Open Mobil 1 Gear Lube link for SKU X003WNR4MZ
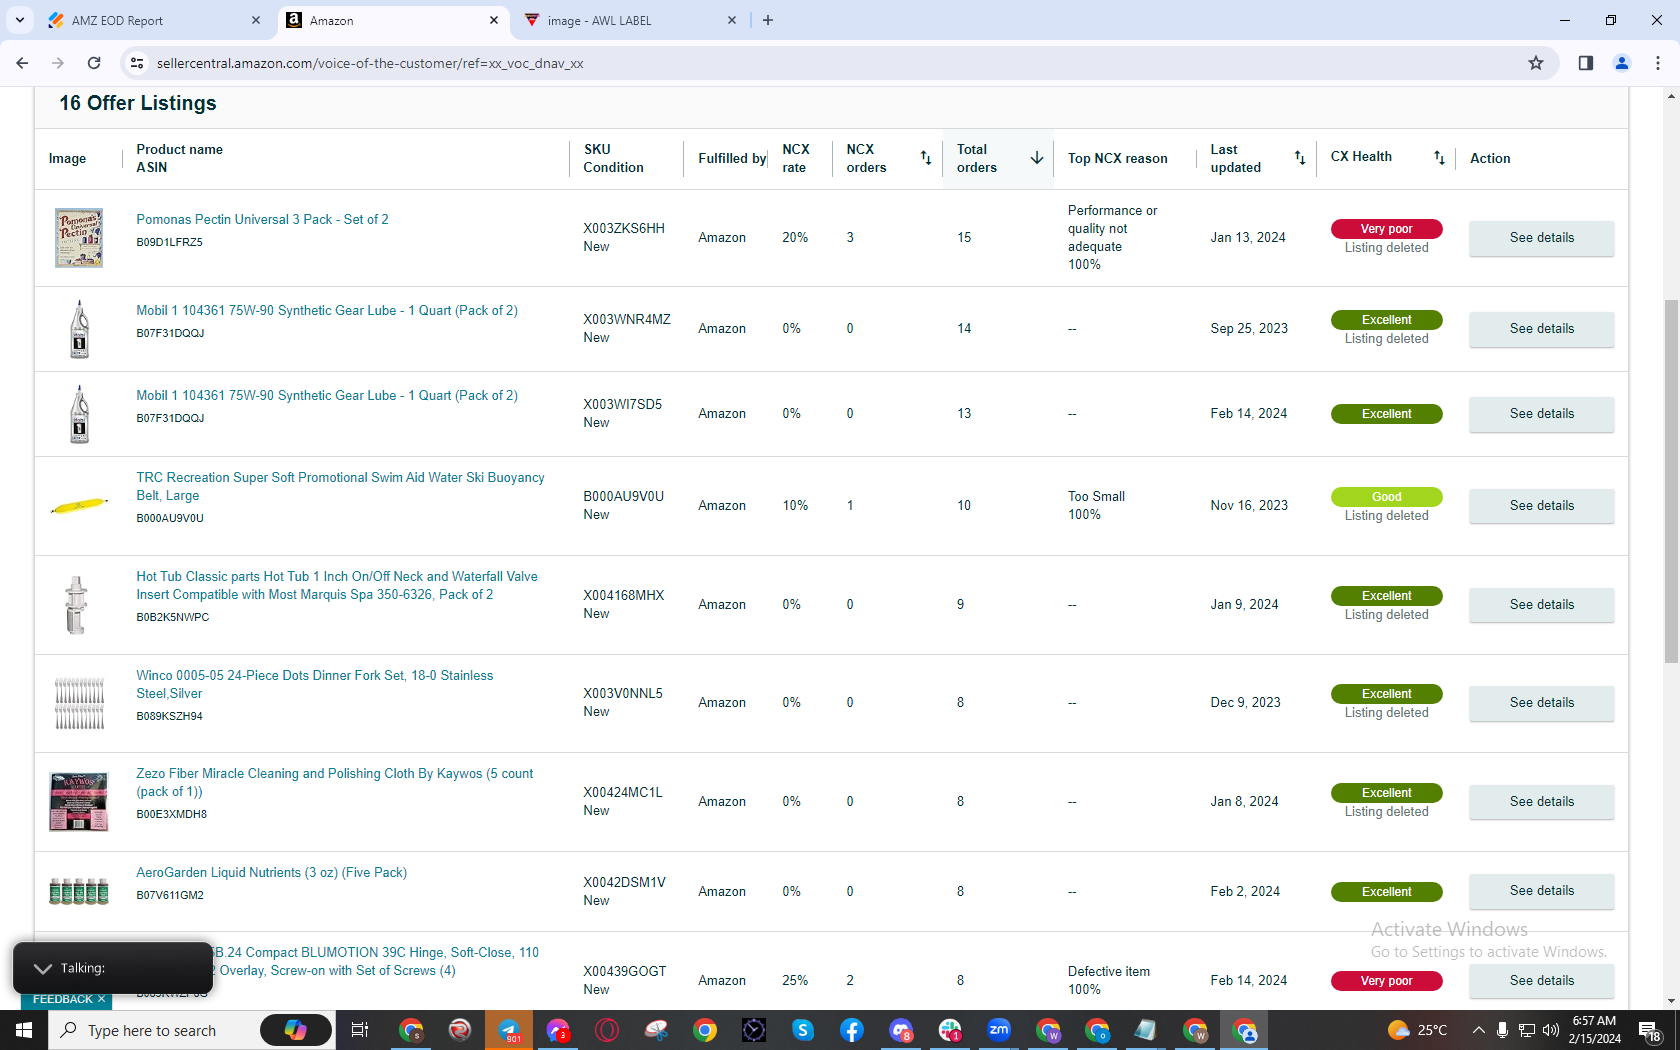The height and width of the screenshot is (1050, 1680). click(x=327, y=310)
